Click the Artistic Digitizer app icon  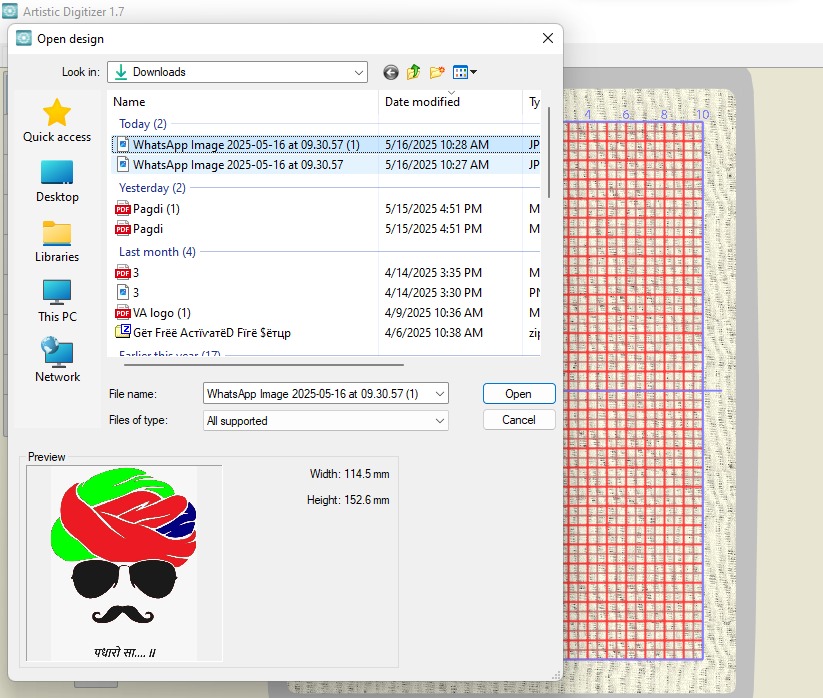(9, 11)
